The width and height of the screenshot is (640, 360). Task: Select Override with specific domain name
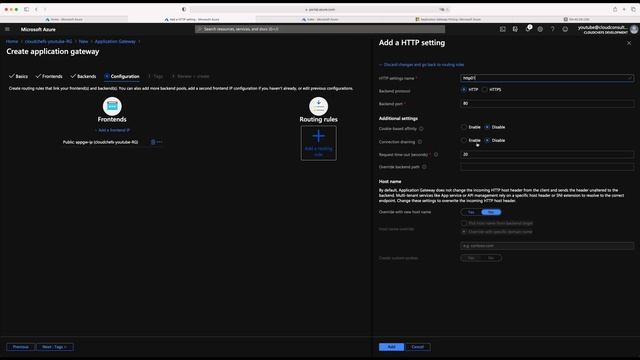464,232
